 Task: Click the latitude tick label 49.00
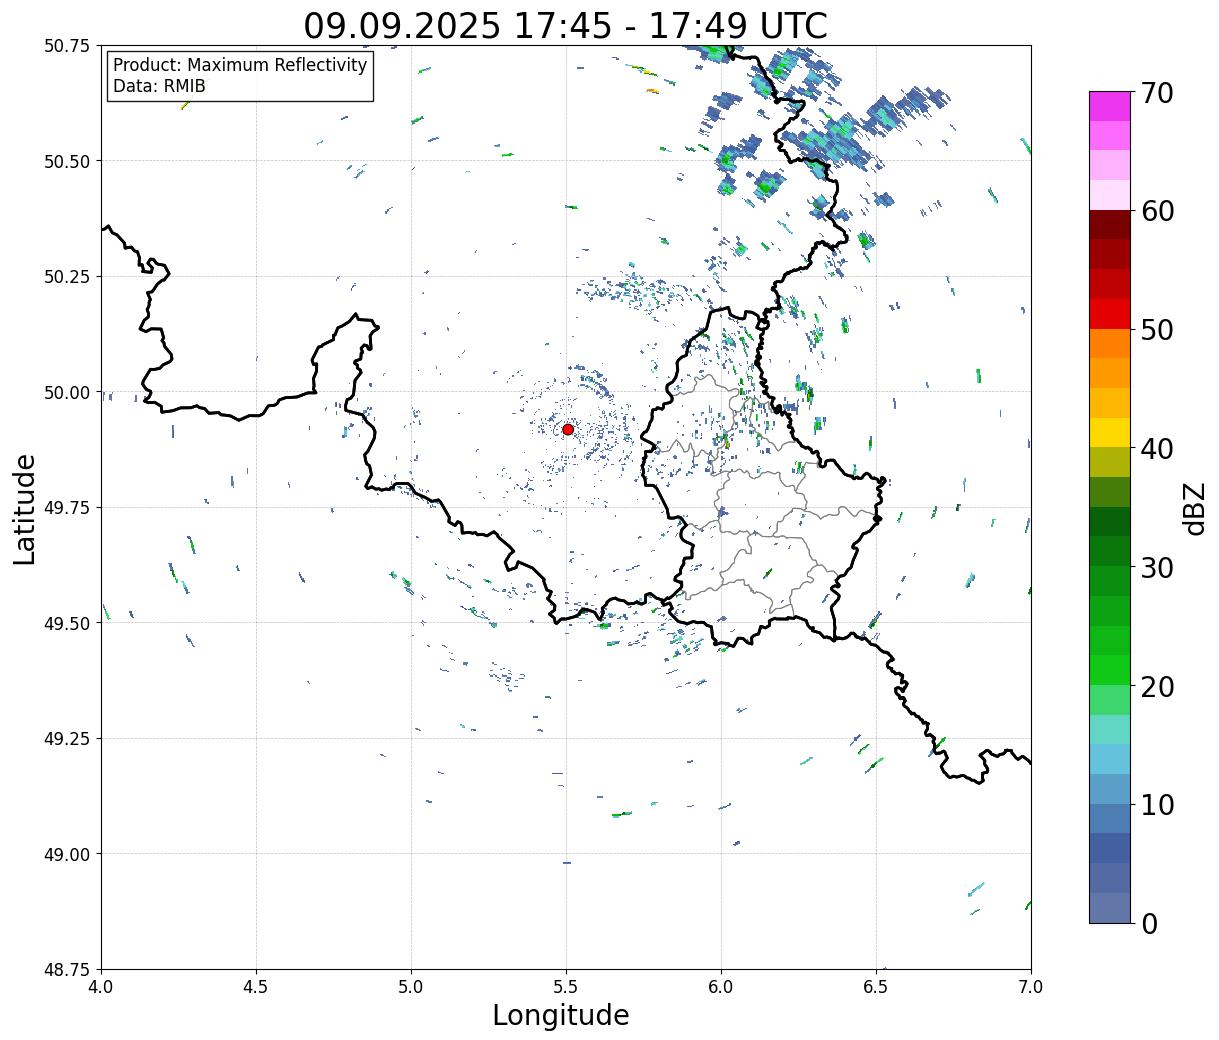coord(67,854)
